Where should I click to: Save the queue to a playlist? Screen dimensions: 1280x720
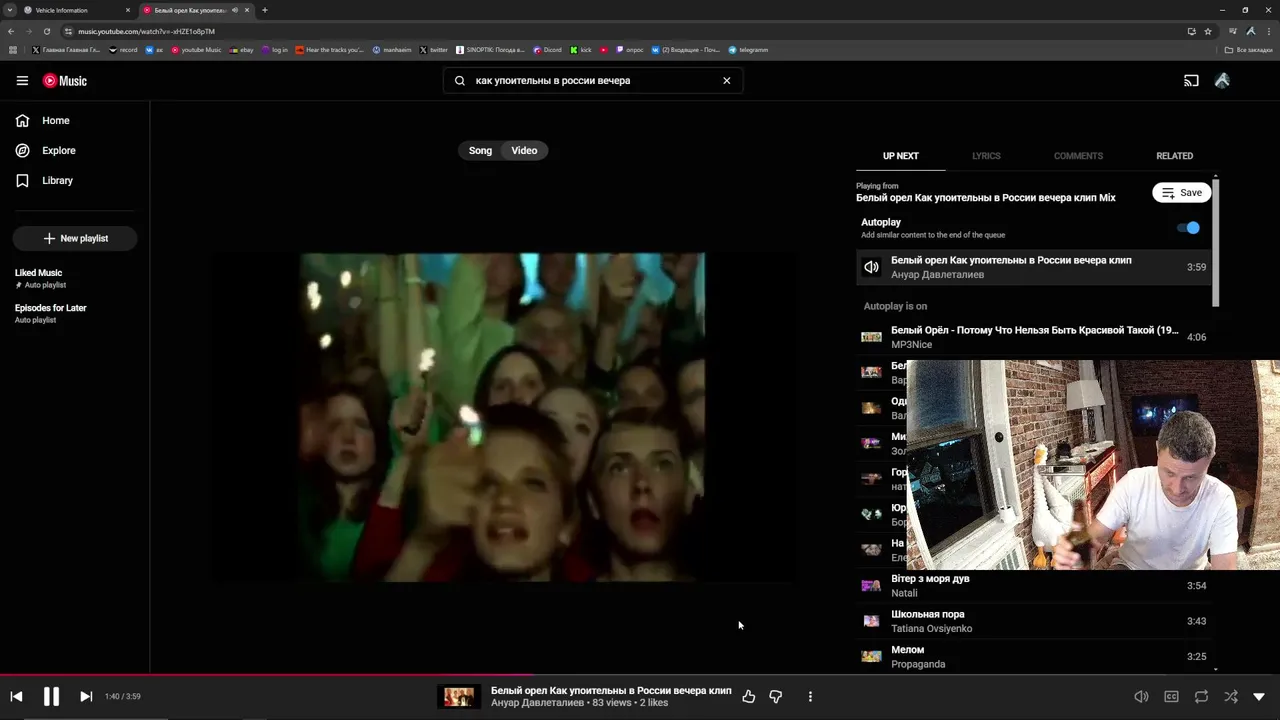pos(1181,193)
